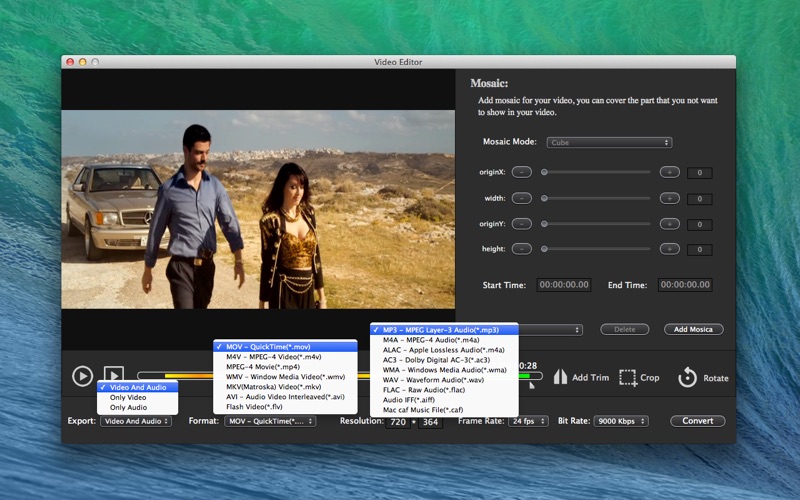Click the Delete button
This screenshot has height=500, width=800.
[x=624, y=330]
